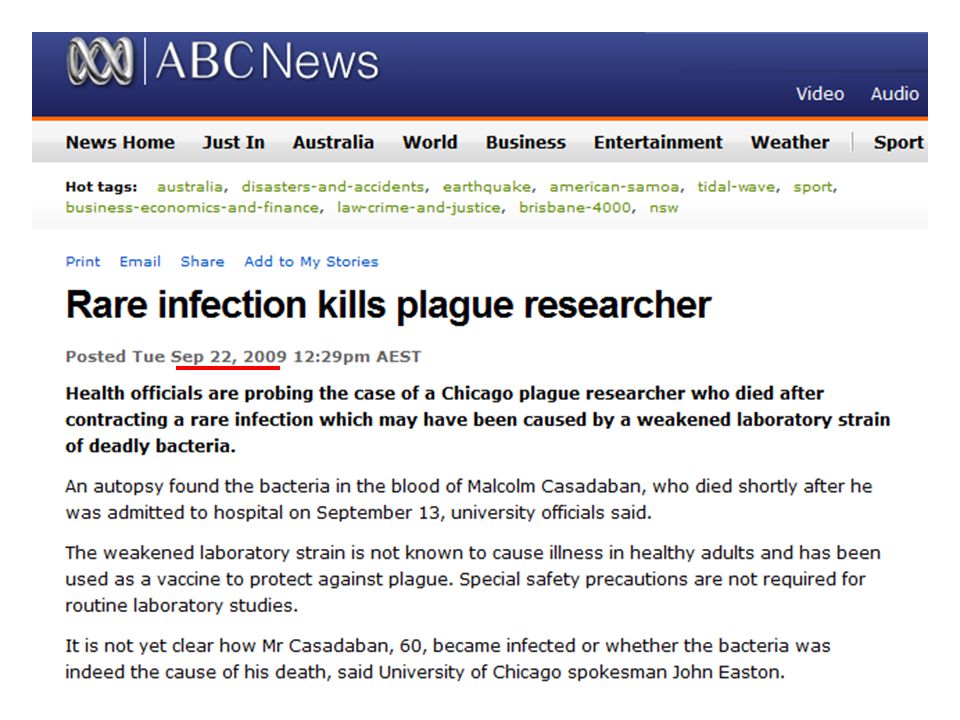The height and width of the screenshot is (720, 960).
Task: Click the paragraph starting 'It is not yet clear'
Action: click(x=448, y=659)
